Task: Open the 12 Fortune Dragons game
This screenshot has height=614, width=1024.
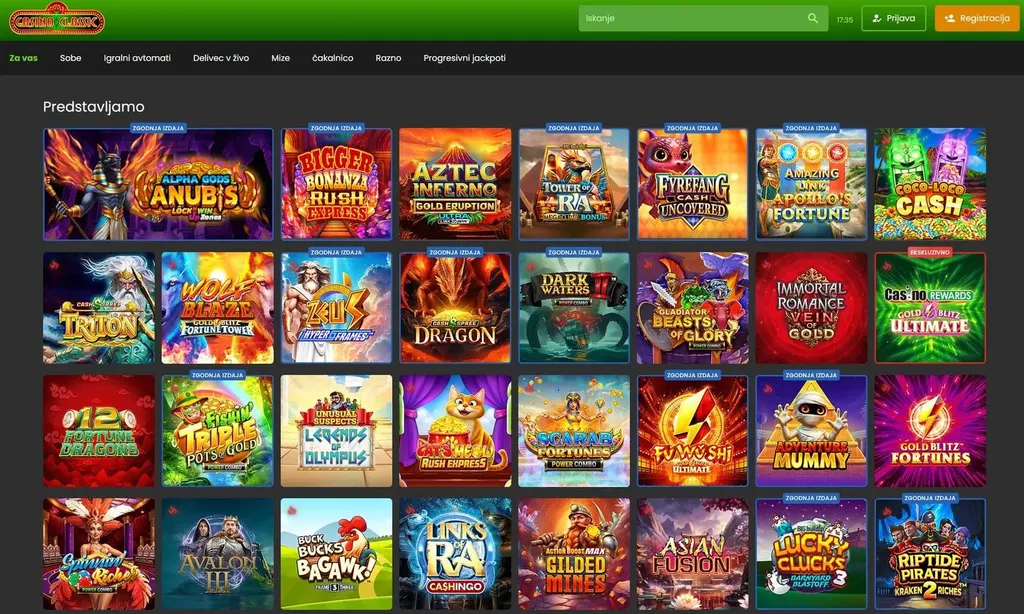Action: pyautogui.click(x=99, y=431)
